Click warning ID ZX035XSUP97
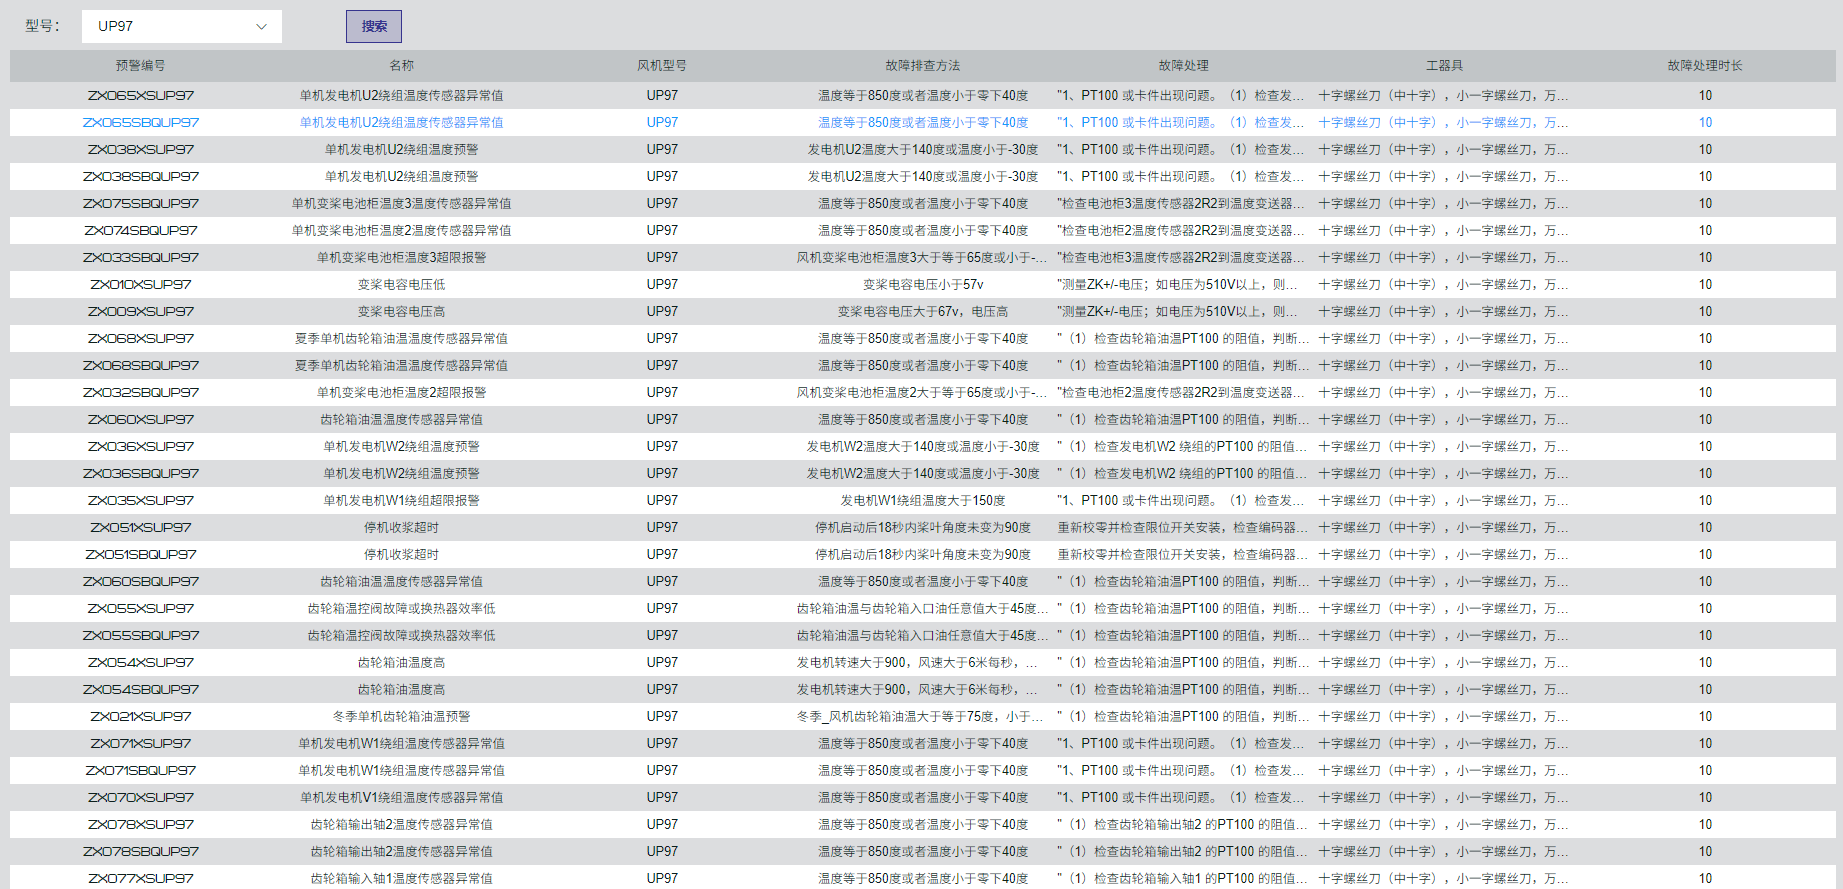Image resolution: width=1843 pixels, height=889 pixels. point(140,501)
